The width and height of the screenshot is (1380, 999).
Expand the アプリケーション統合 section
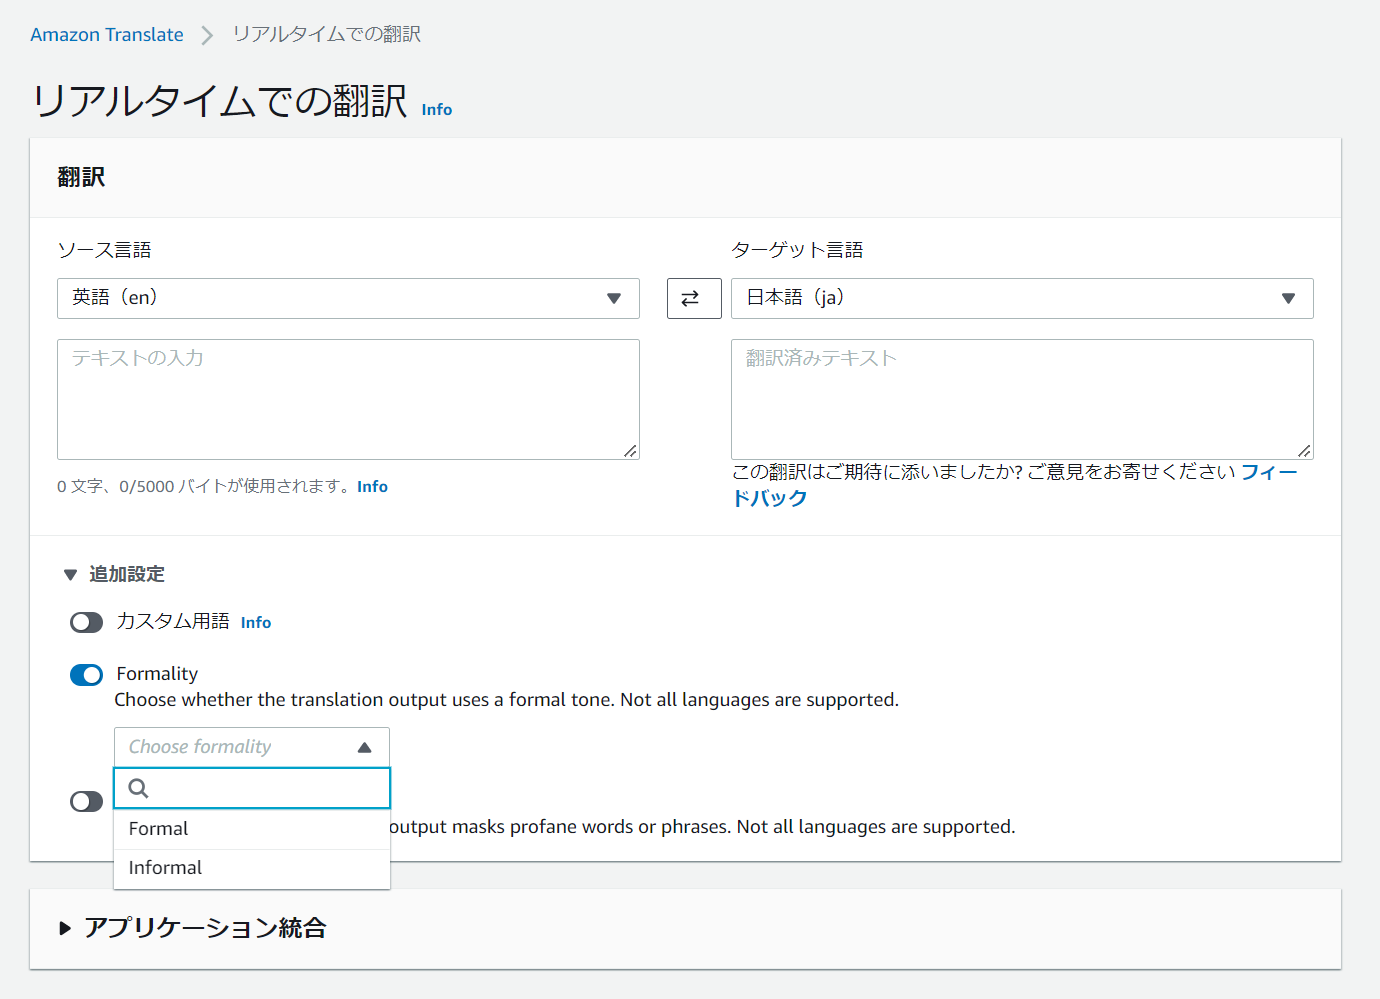66,928
